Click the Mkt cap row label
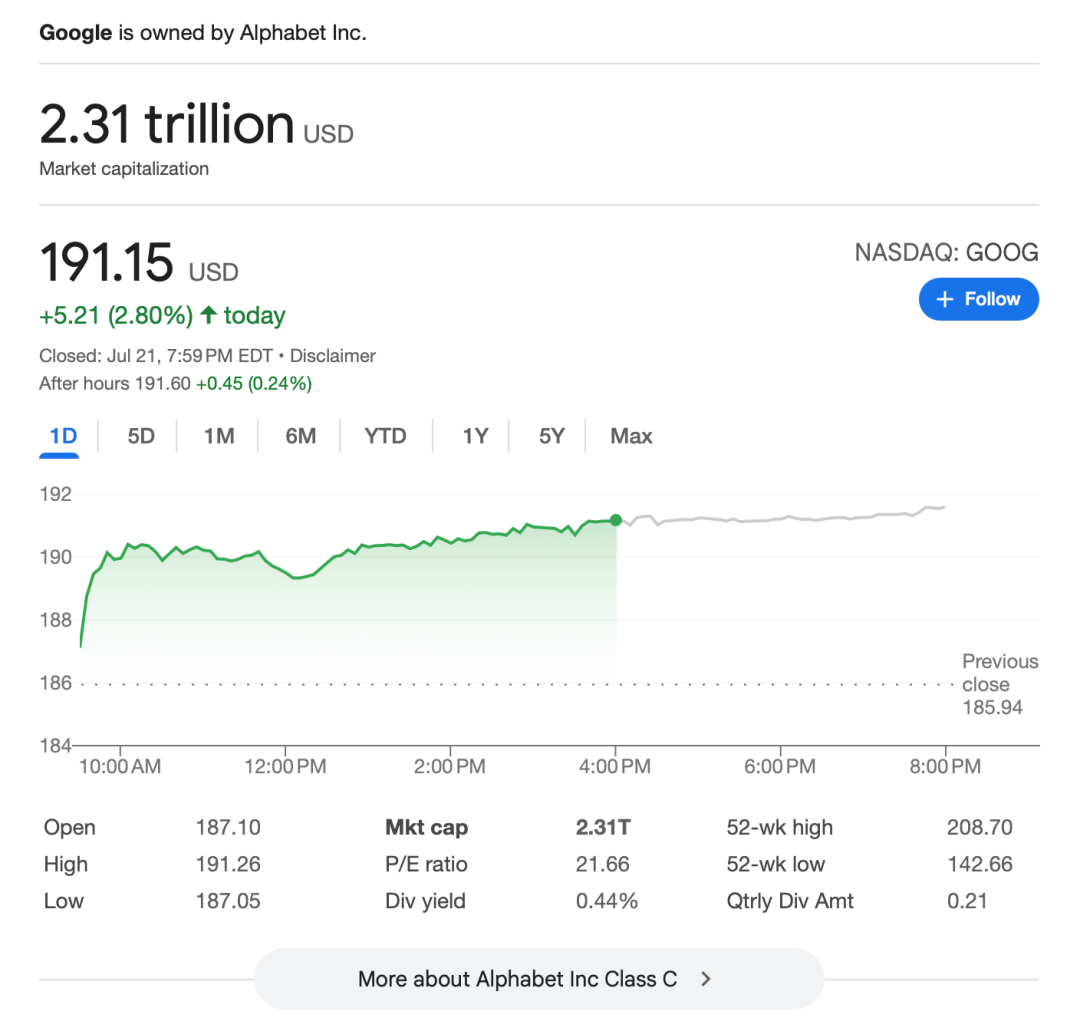The width and height of the screenshot is (1080, 1031). [x=426, y=827]
